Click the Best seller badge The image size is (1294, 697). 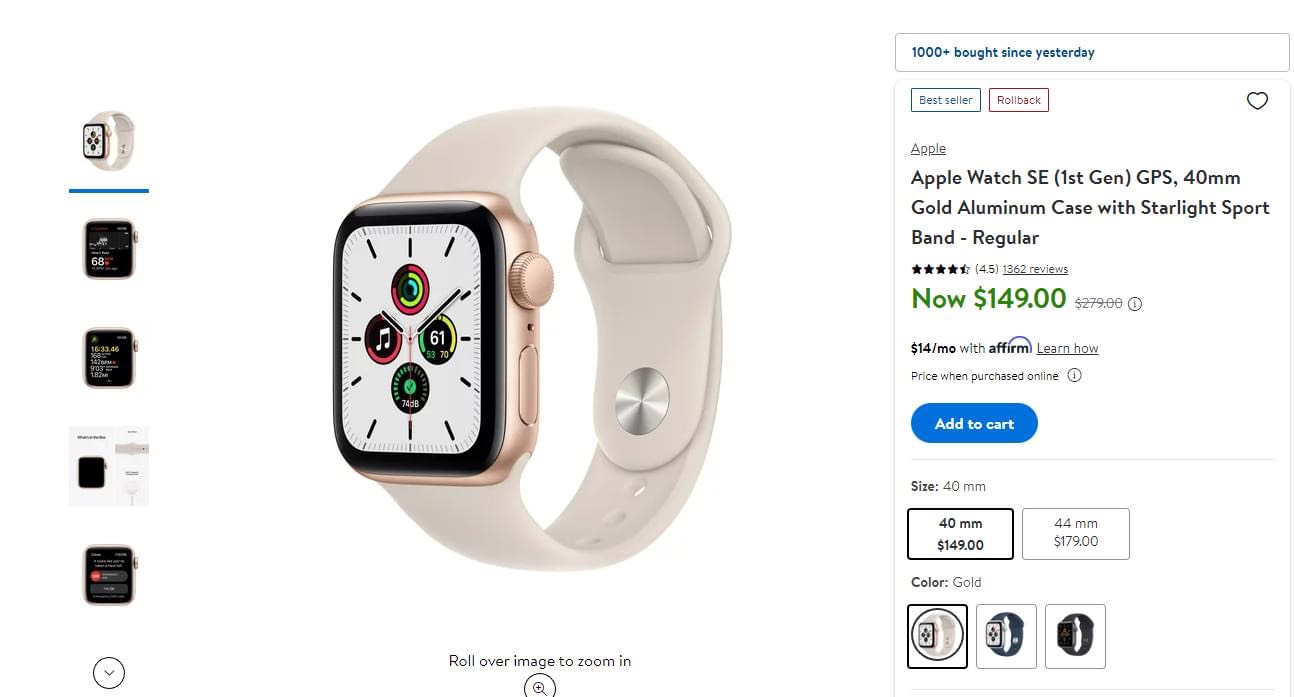click(945, 100)
